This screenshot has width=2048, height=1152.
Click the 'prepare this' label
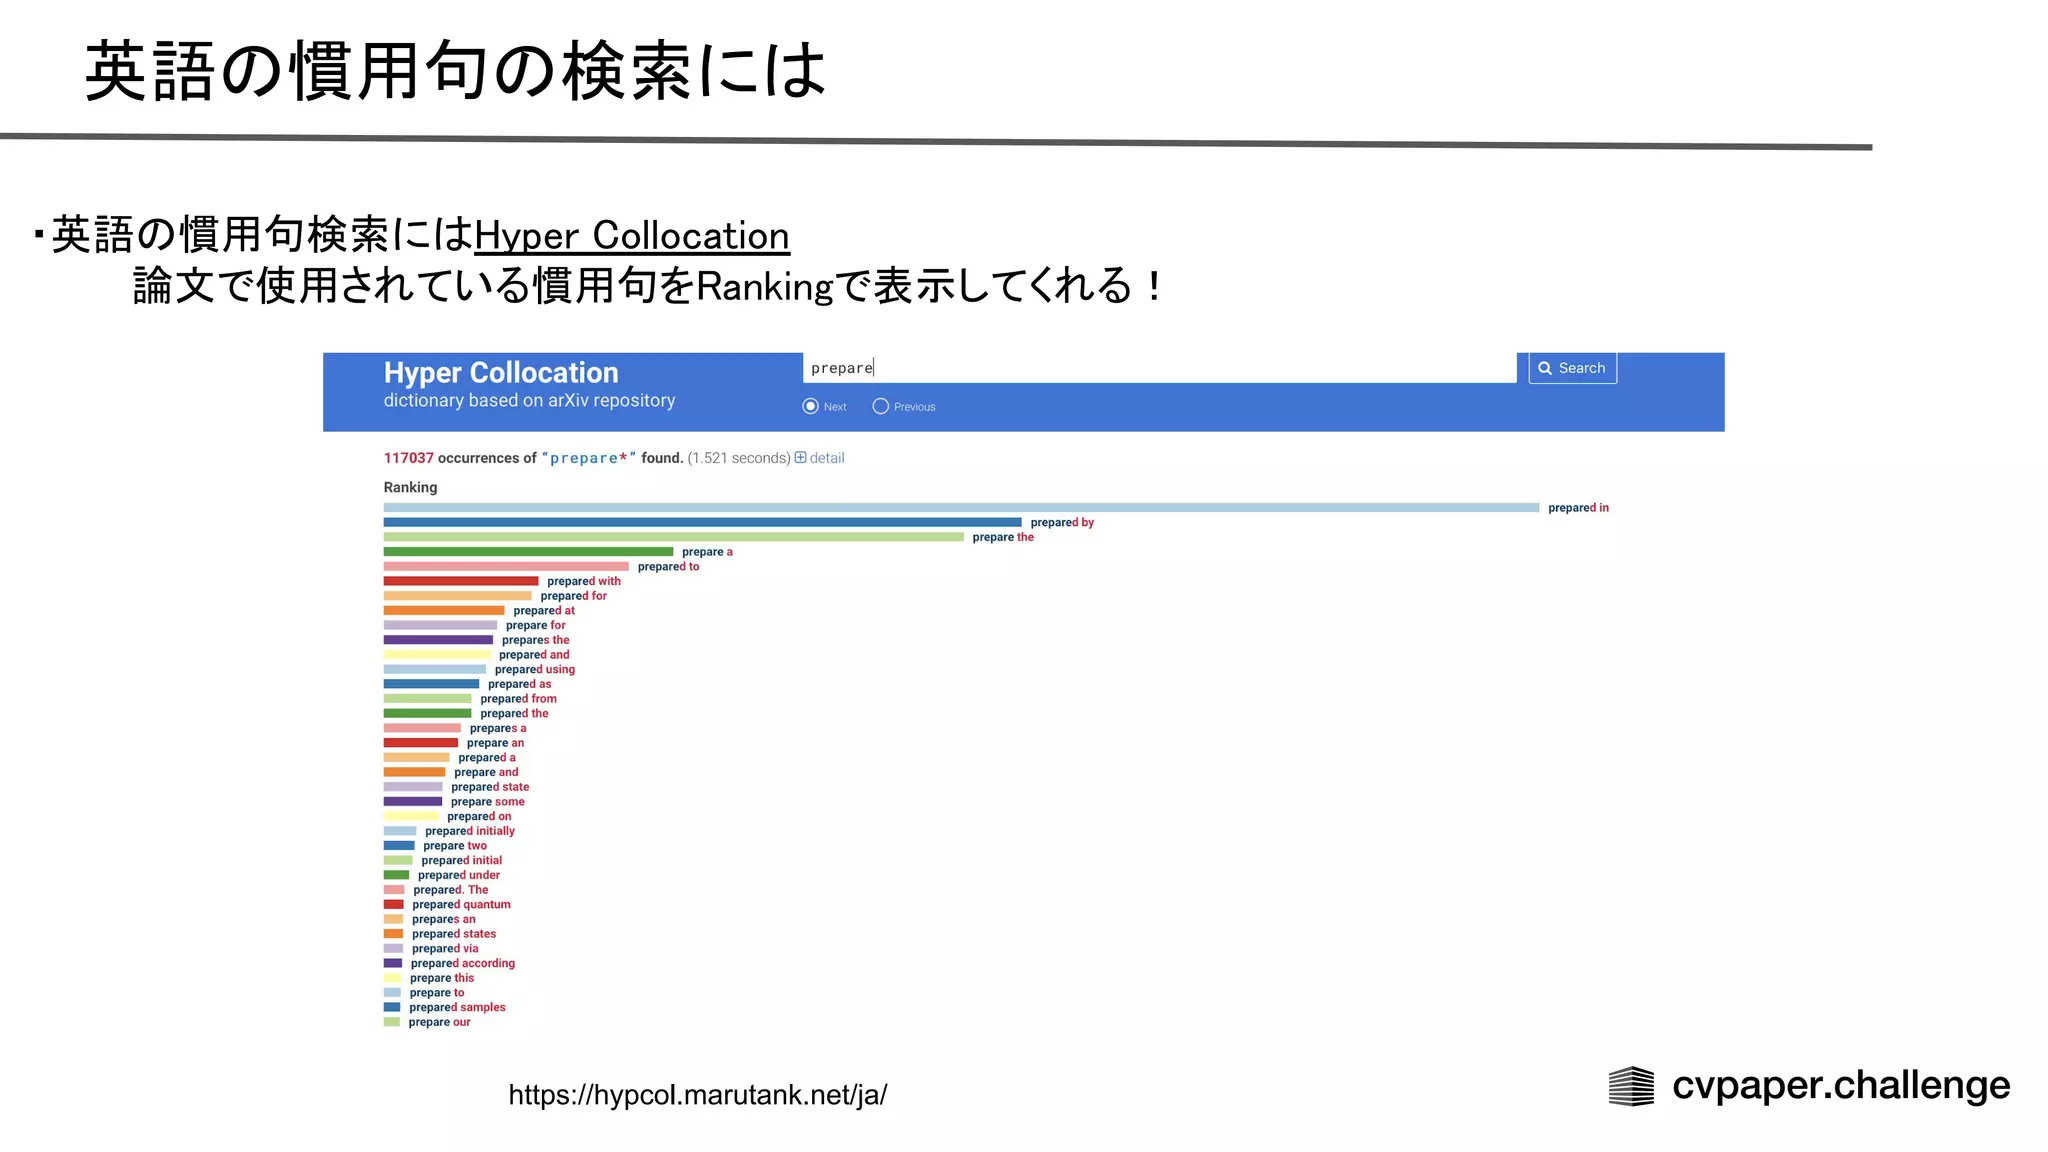point(442,978)
